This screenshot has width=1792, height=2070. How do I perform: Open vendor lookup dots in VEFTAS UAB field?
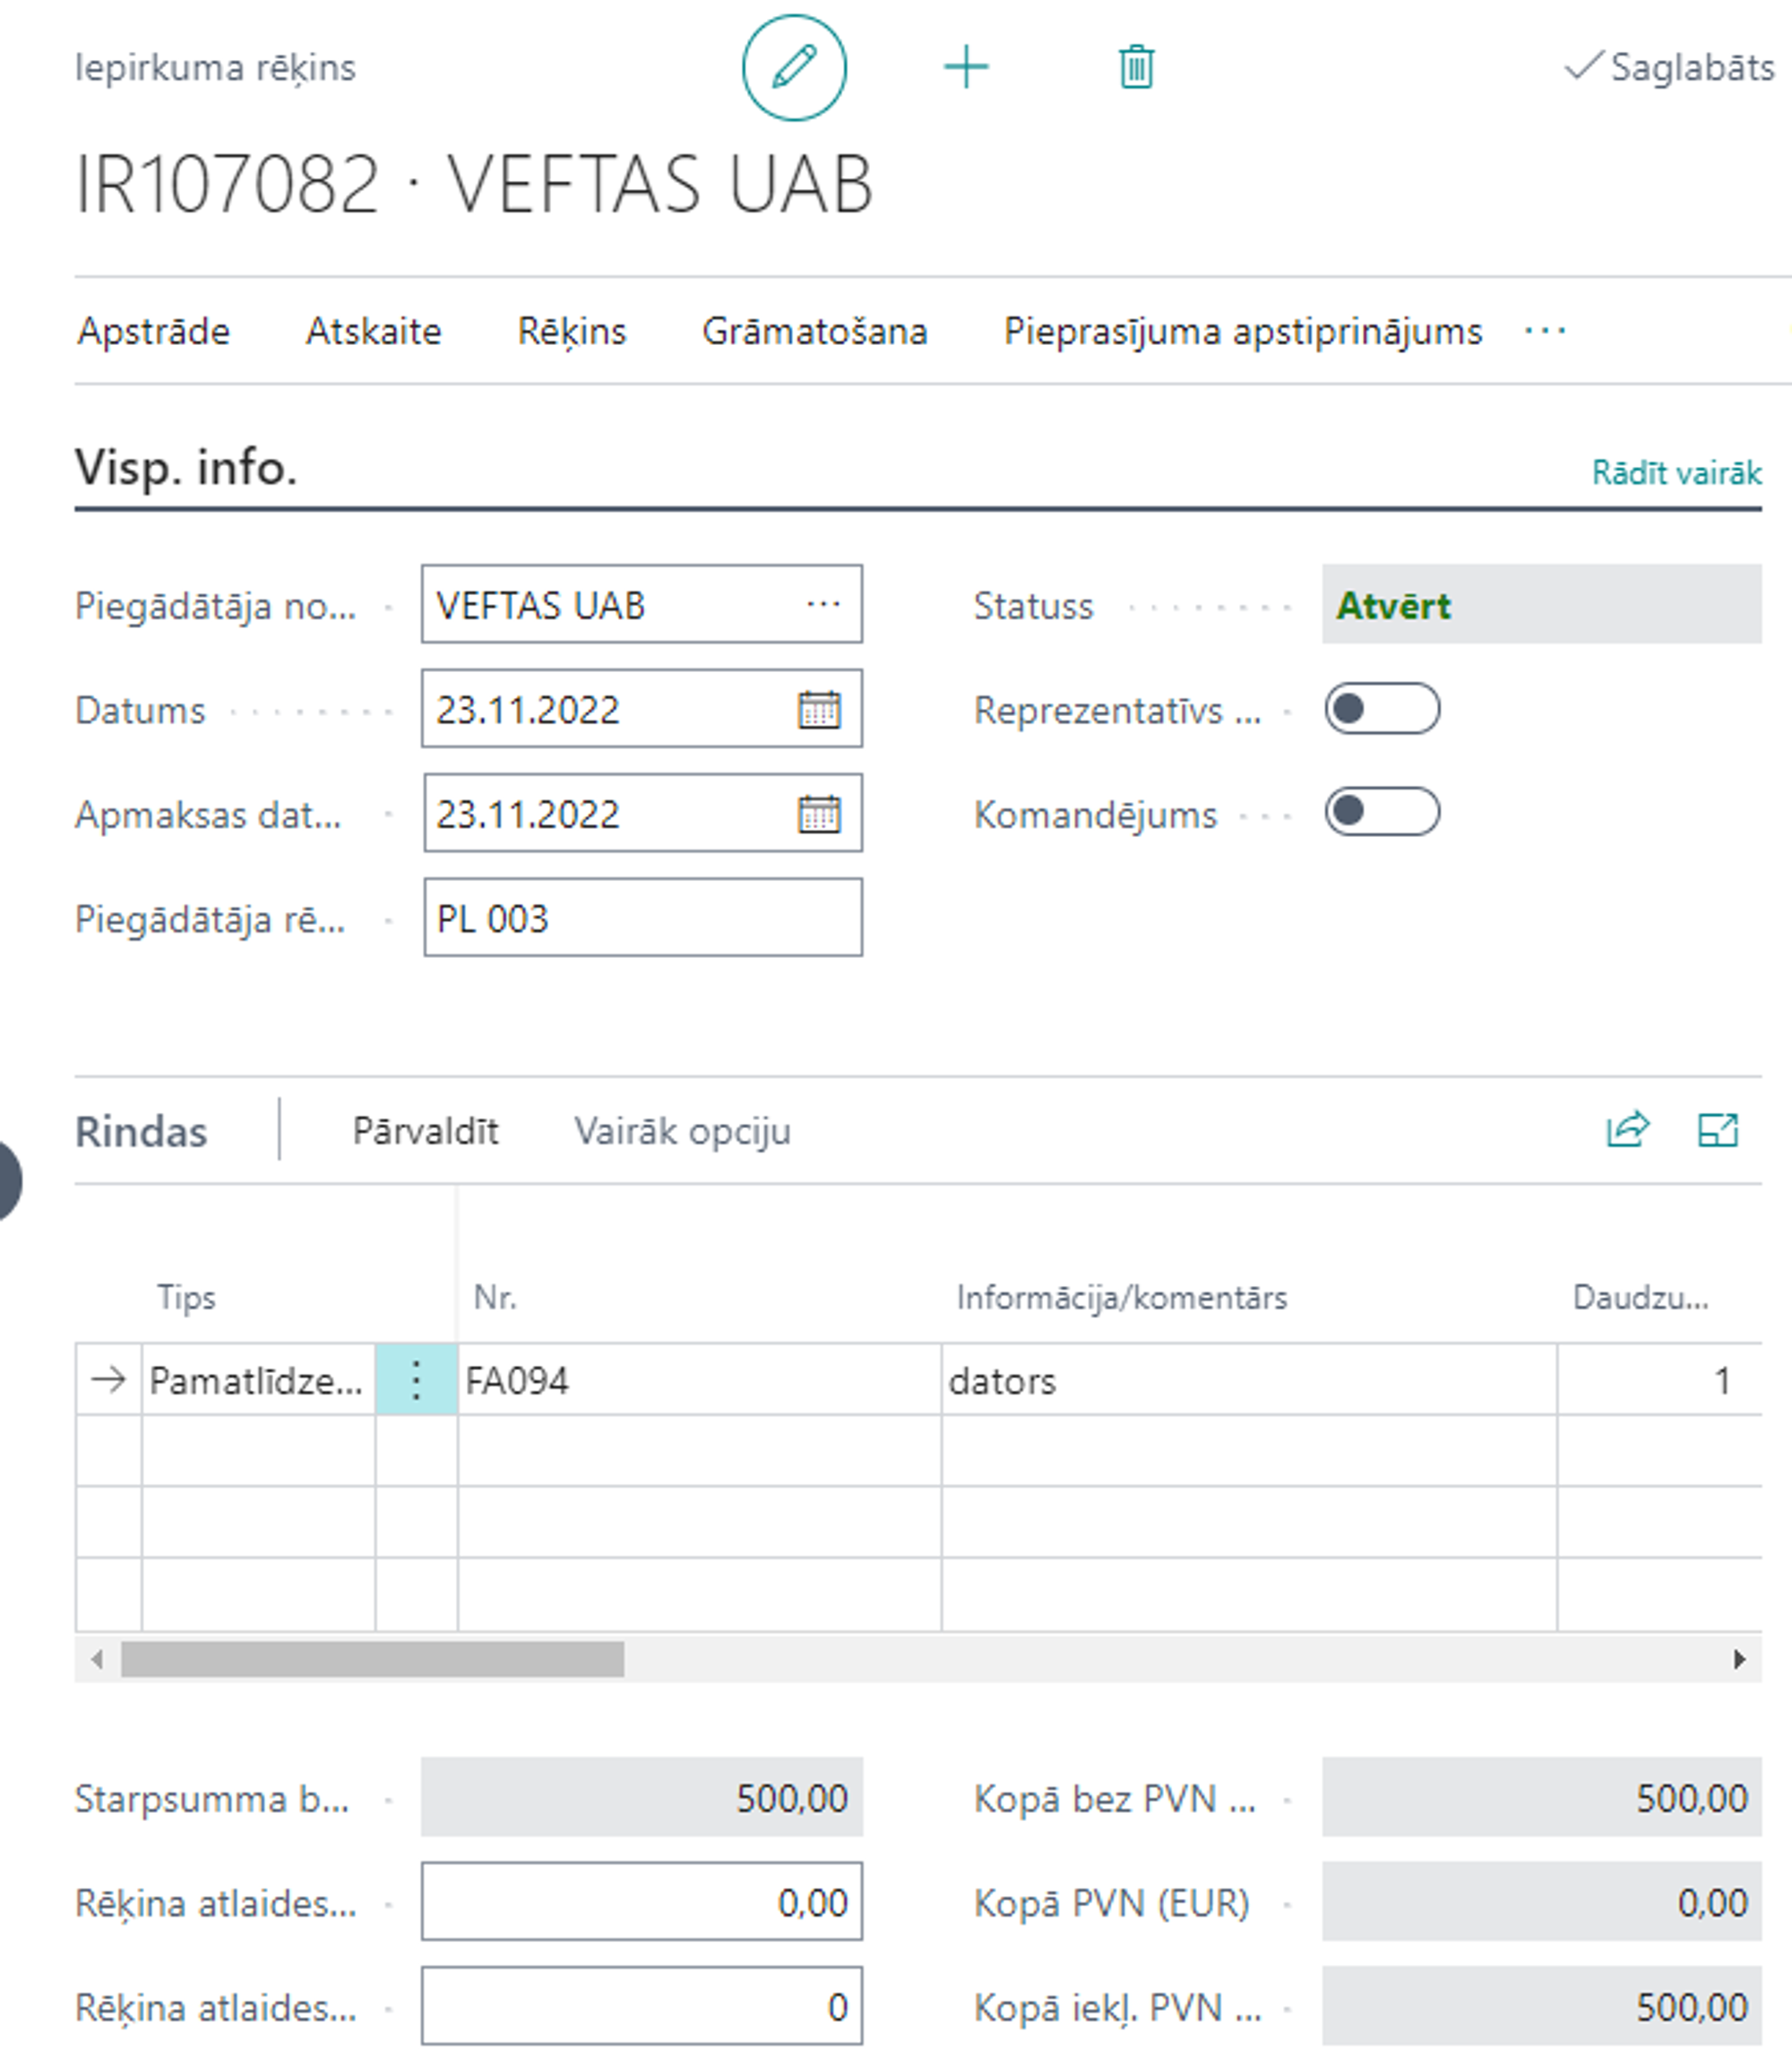coord(823,604)
